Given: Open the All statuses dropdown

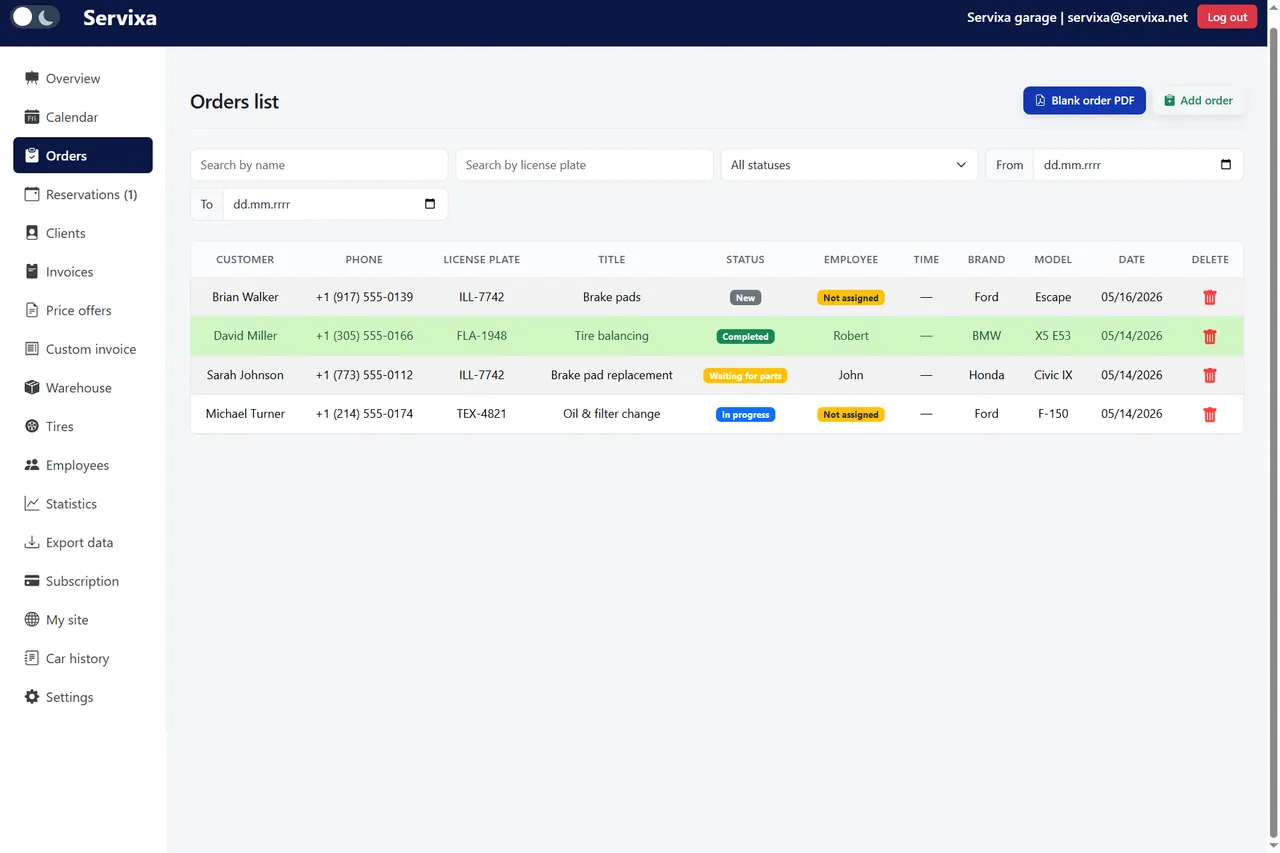Looking at the screenshot, I should click(849, 165).
